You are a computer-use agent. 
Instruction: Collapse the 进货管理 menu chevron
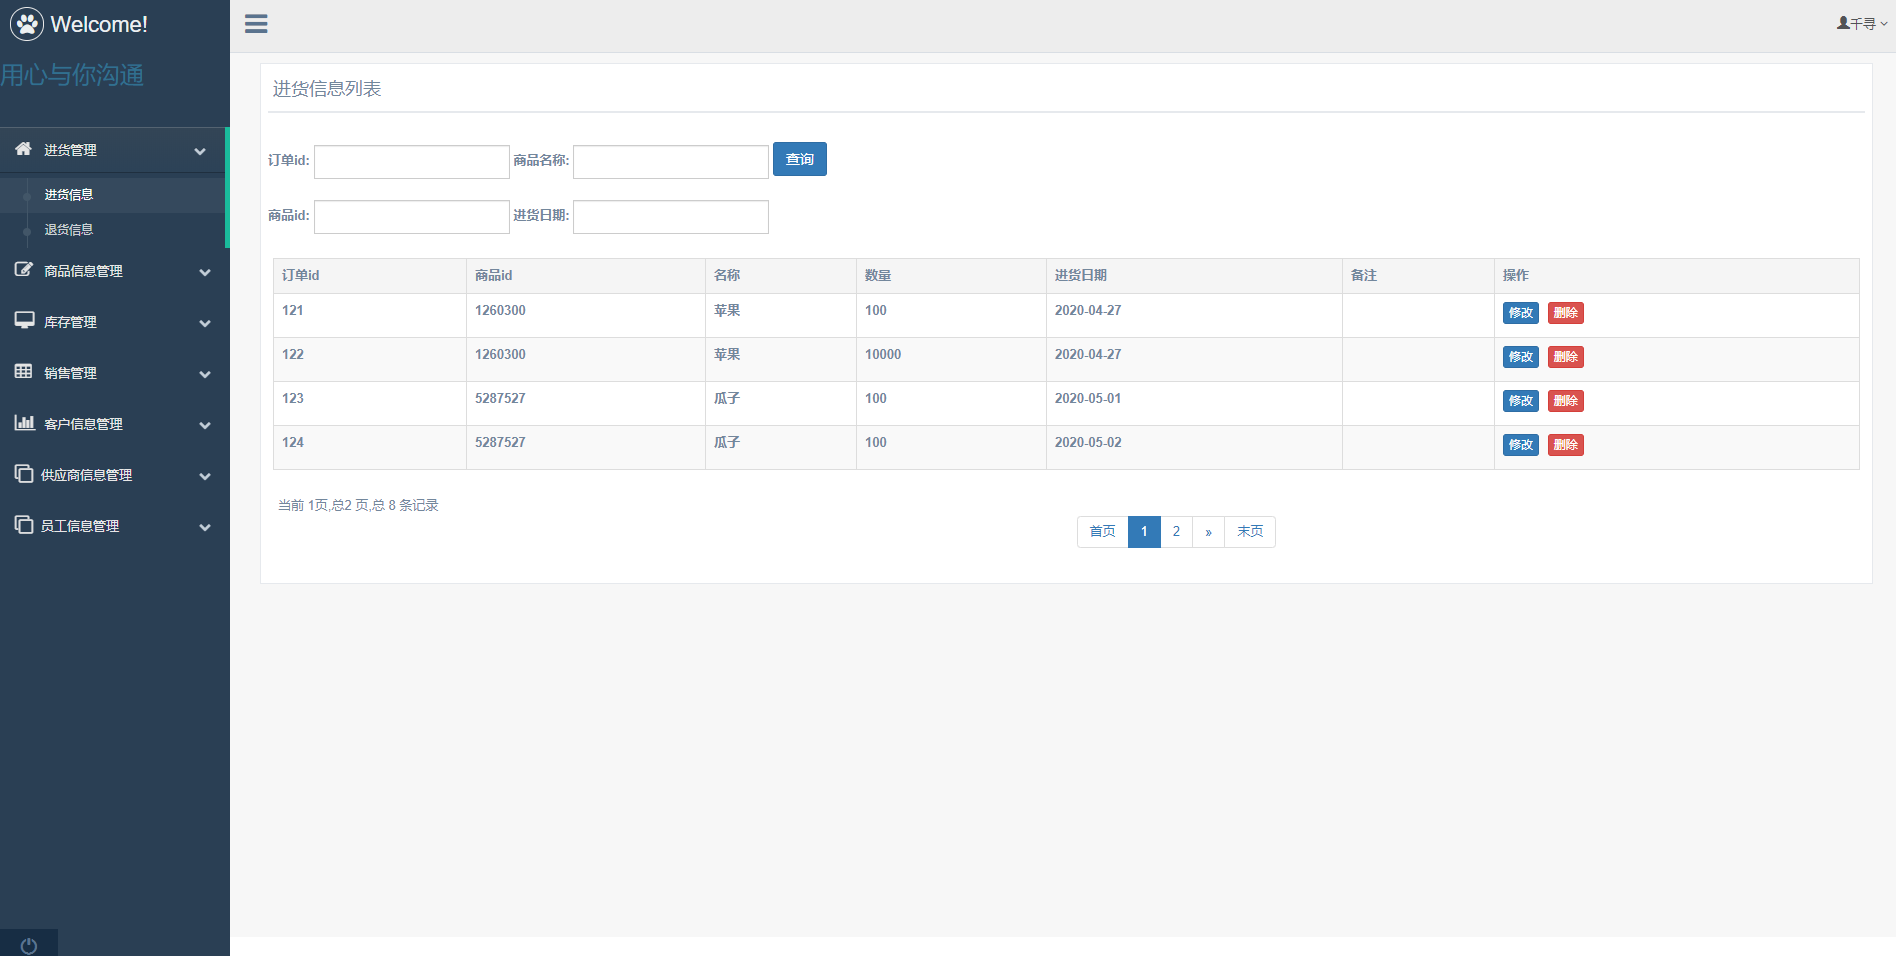(200, 151)
